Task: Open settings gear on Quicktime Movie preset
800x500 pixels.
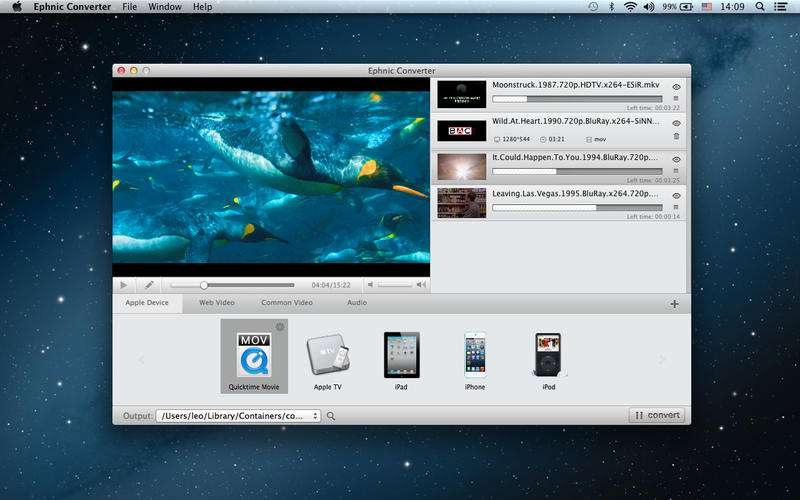Action: pyautogui.click(x=280, y=327)
